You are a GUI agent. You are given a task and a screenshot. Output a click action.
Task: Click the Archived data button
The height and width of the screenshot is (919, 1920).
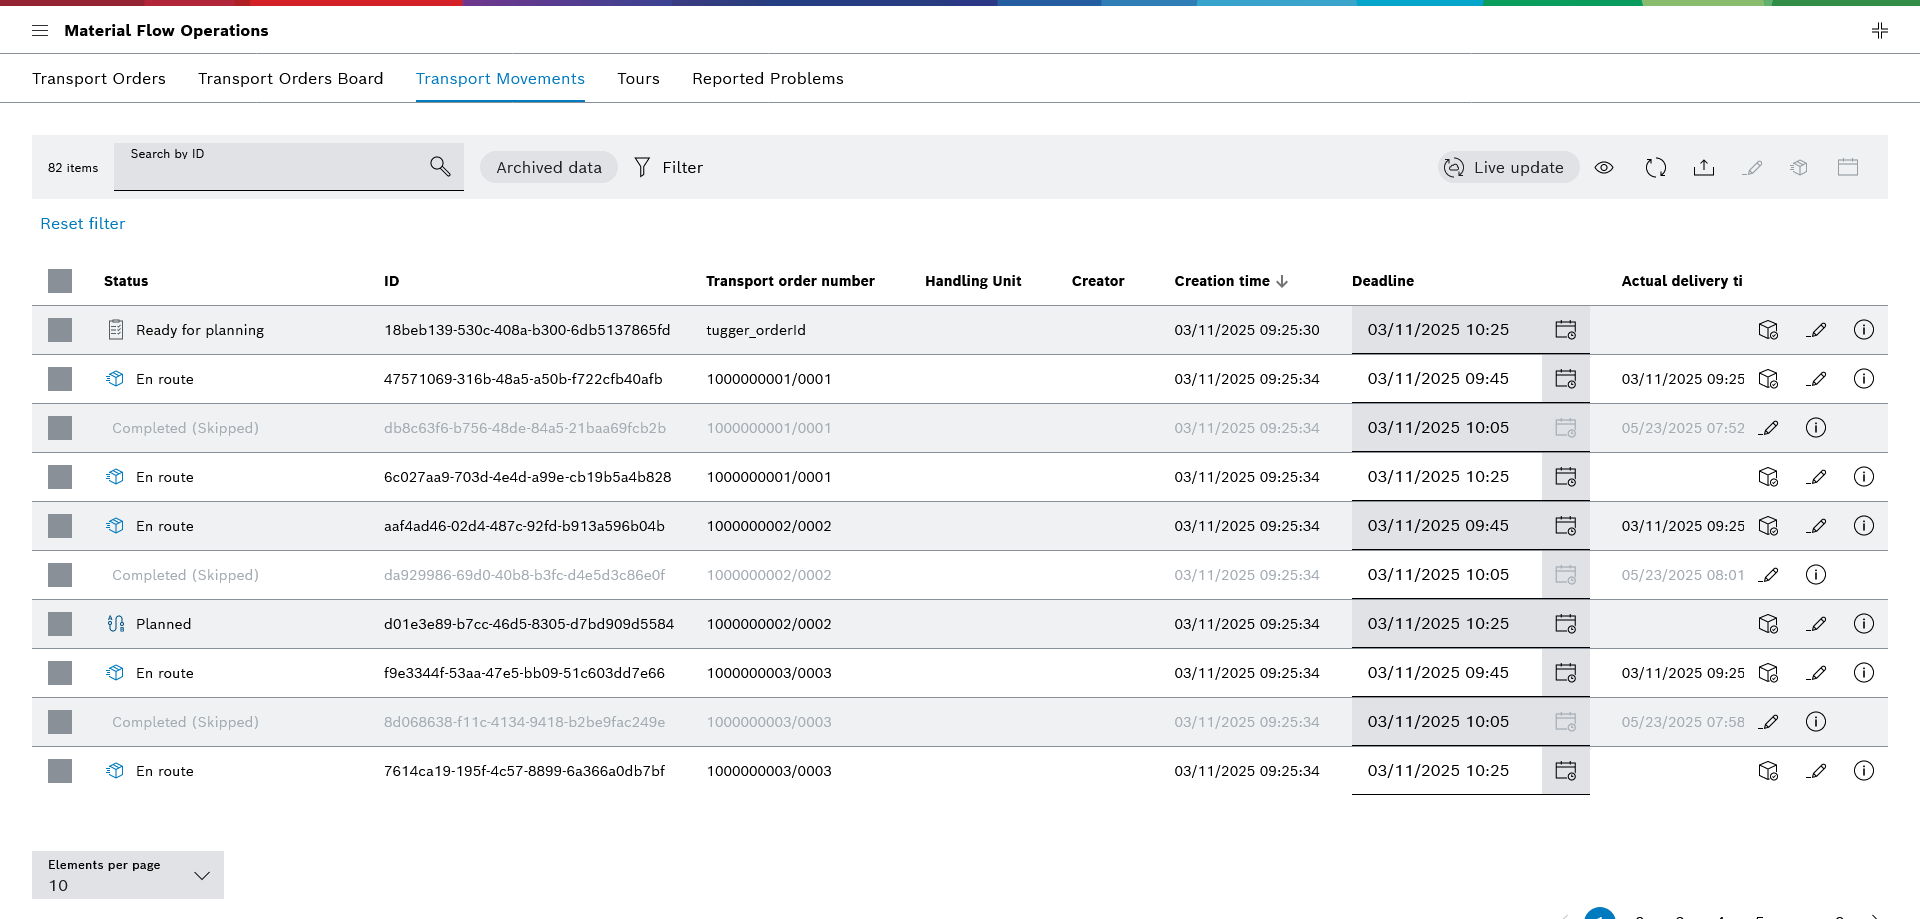tap(549, 168)
